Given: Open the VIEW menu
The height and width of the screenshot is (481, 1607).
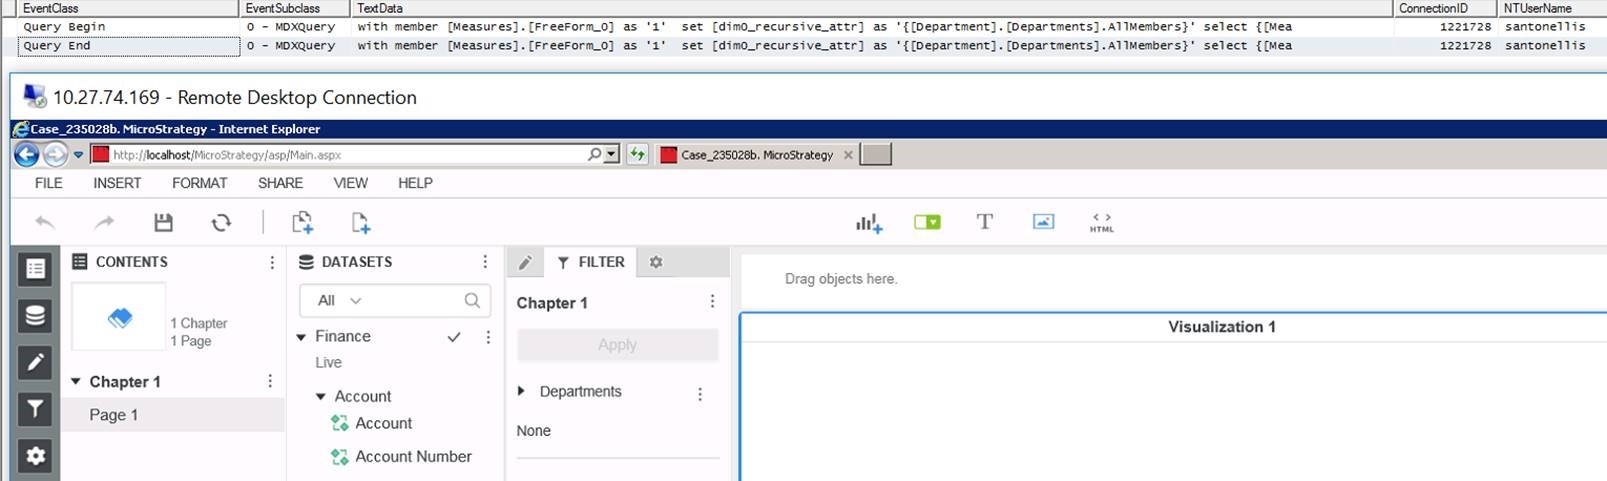Looking at the screenshot, I should point(350,183).
